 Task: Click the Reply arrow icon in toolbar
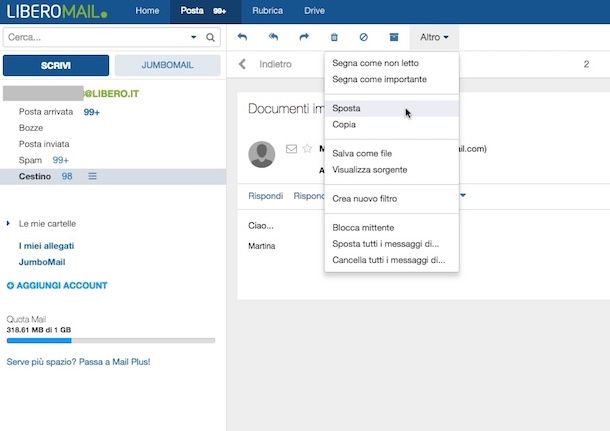242,37
